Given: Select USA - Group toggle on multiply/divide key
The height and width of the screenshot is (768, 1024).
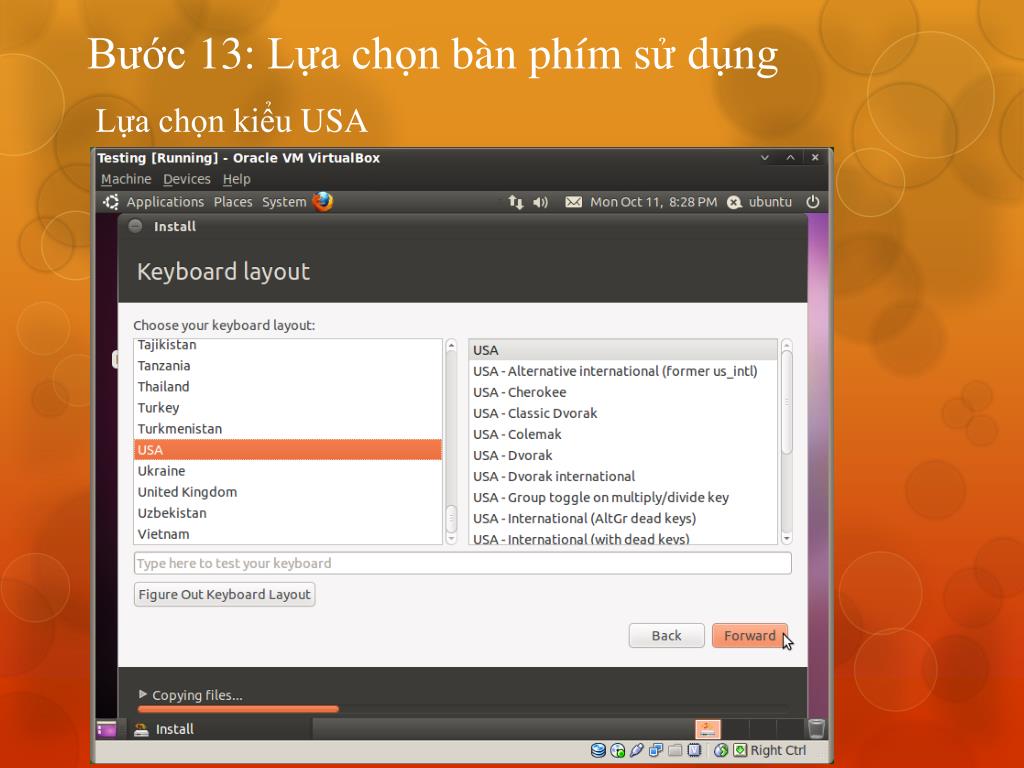Looking at the screenshot, I should [x=624, y=497].
